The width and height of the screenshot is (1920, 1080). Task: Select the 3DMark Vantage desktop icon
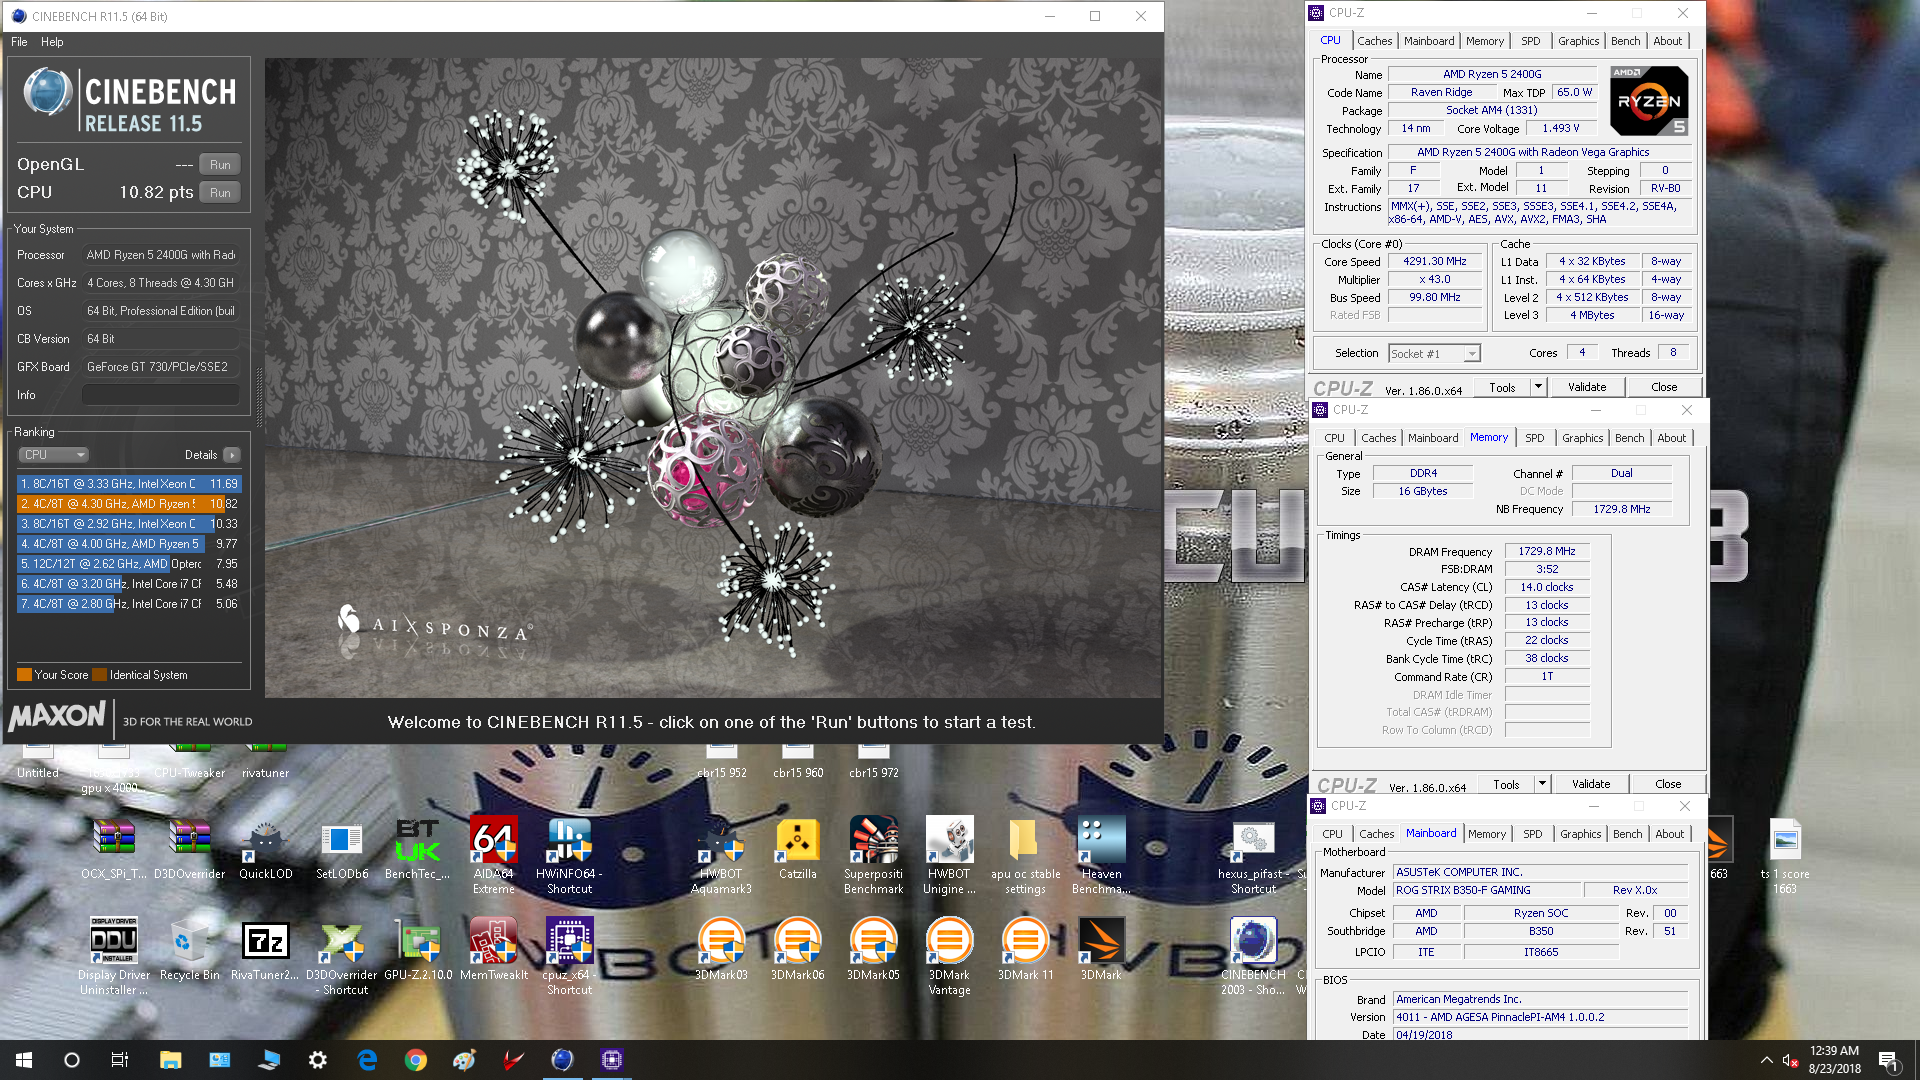[949, 956]
